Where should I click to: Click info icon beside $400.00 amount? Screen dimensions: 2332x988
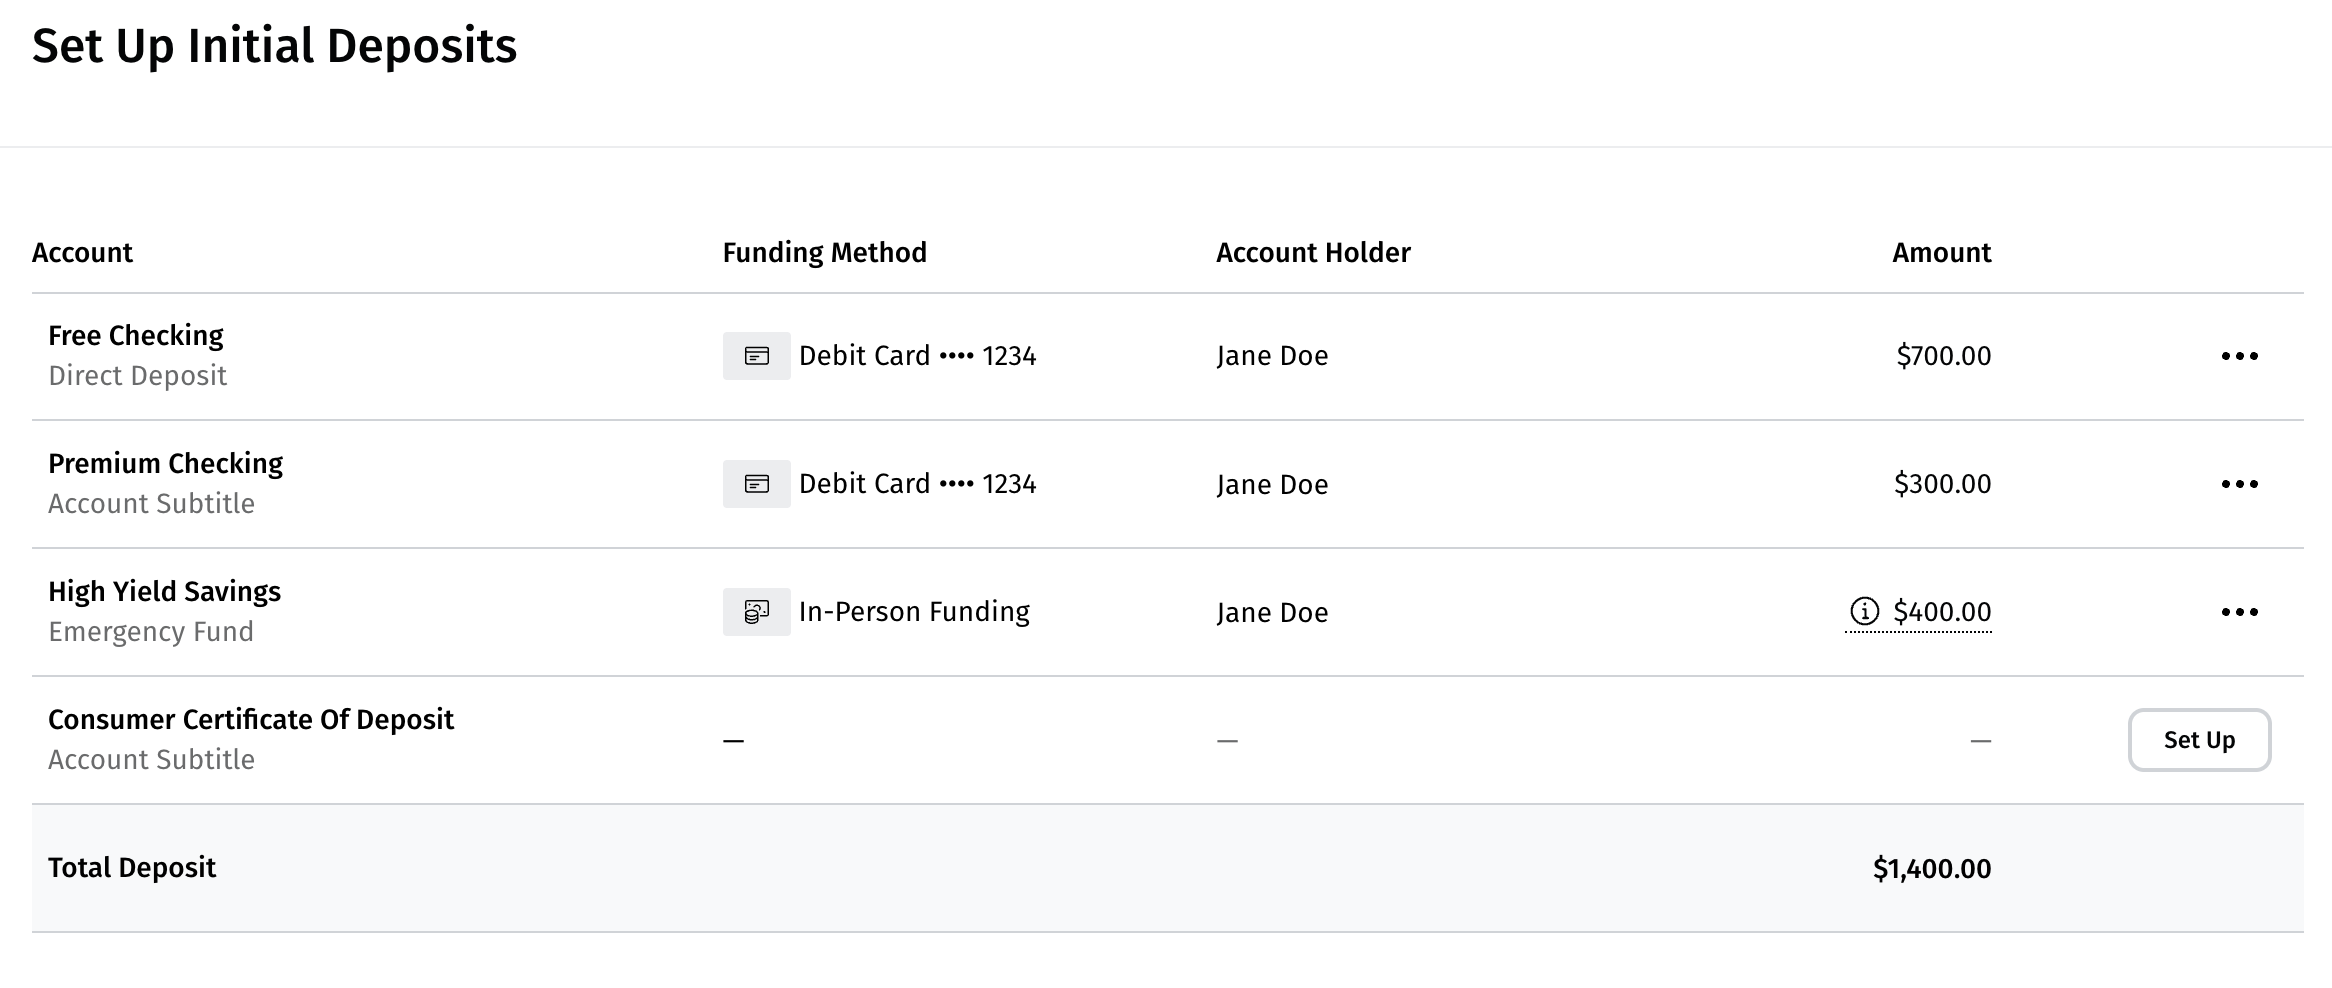point(1864,611)
